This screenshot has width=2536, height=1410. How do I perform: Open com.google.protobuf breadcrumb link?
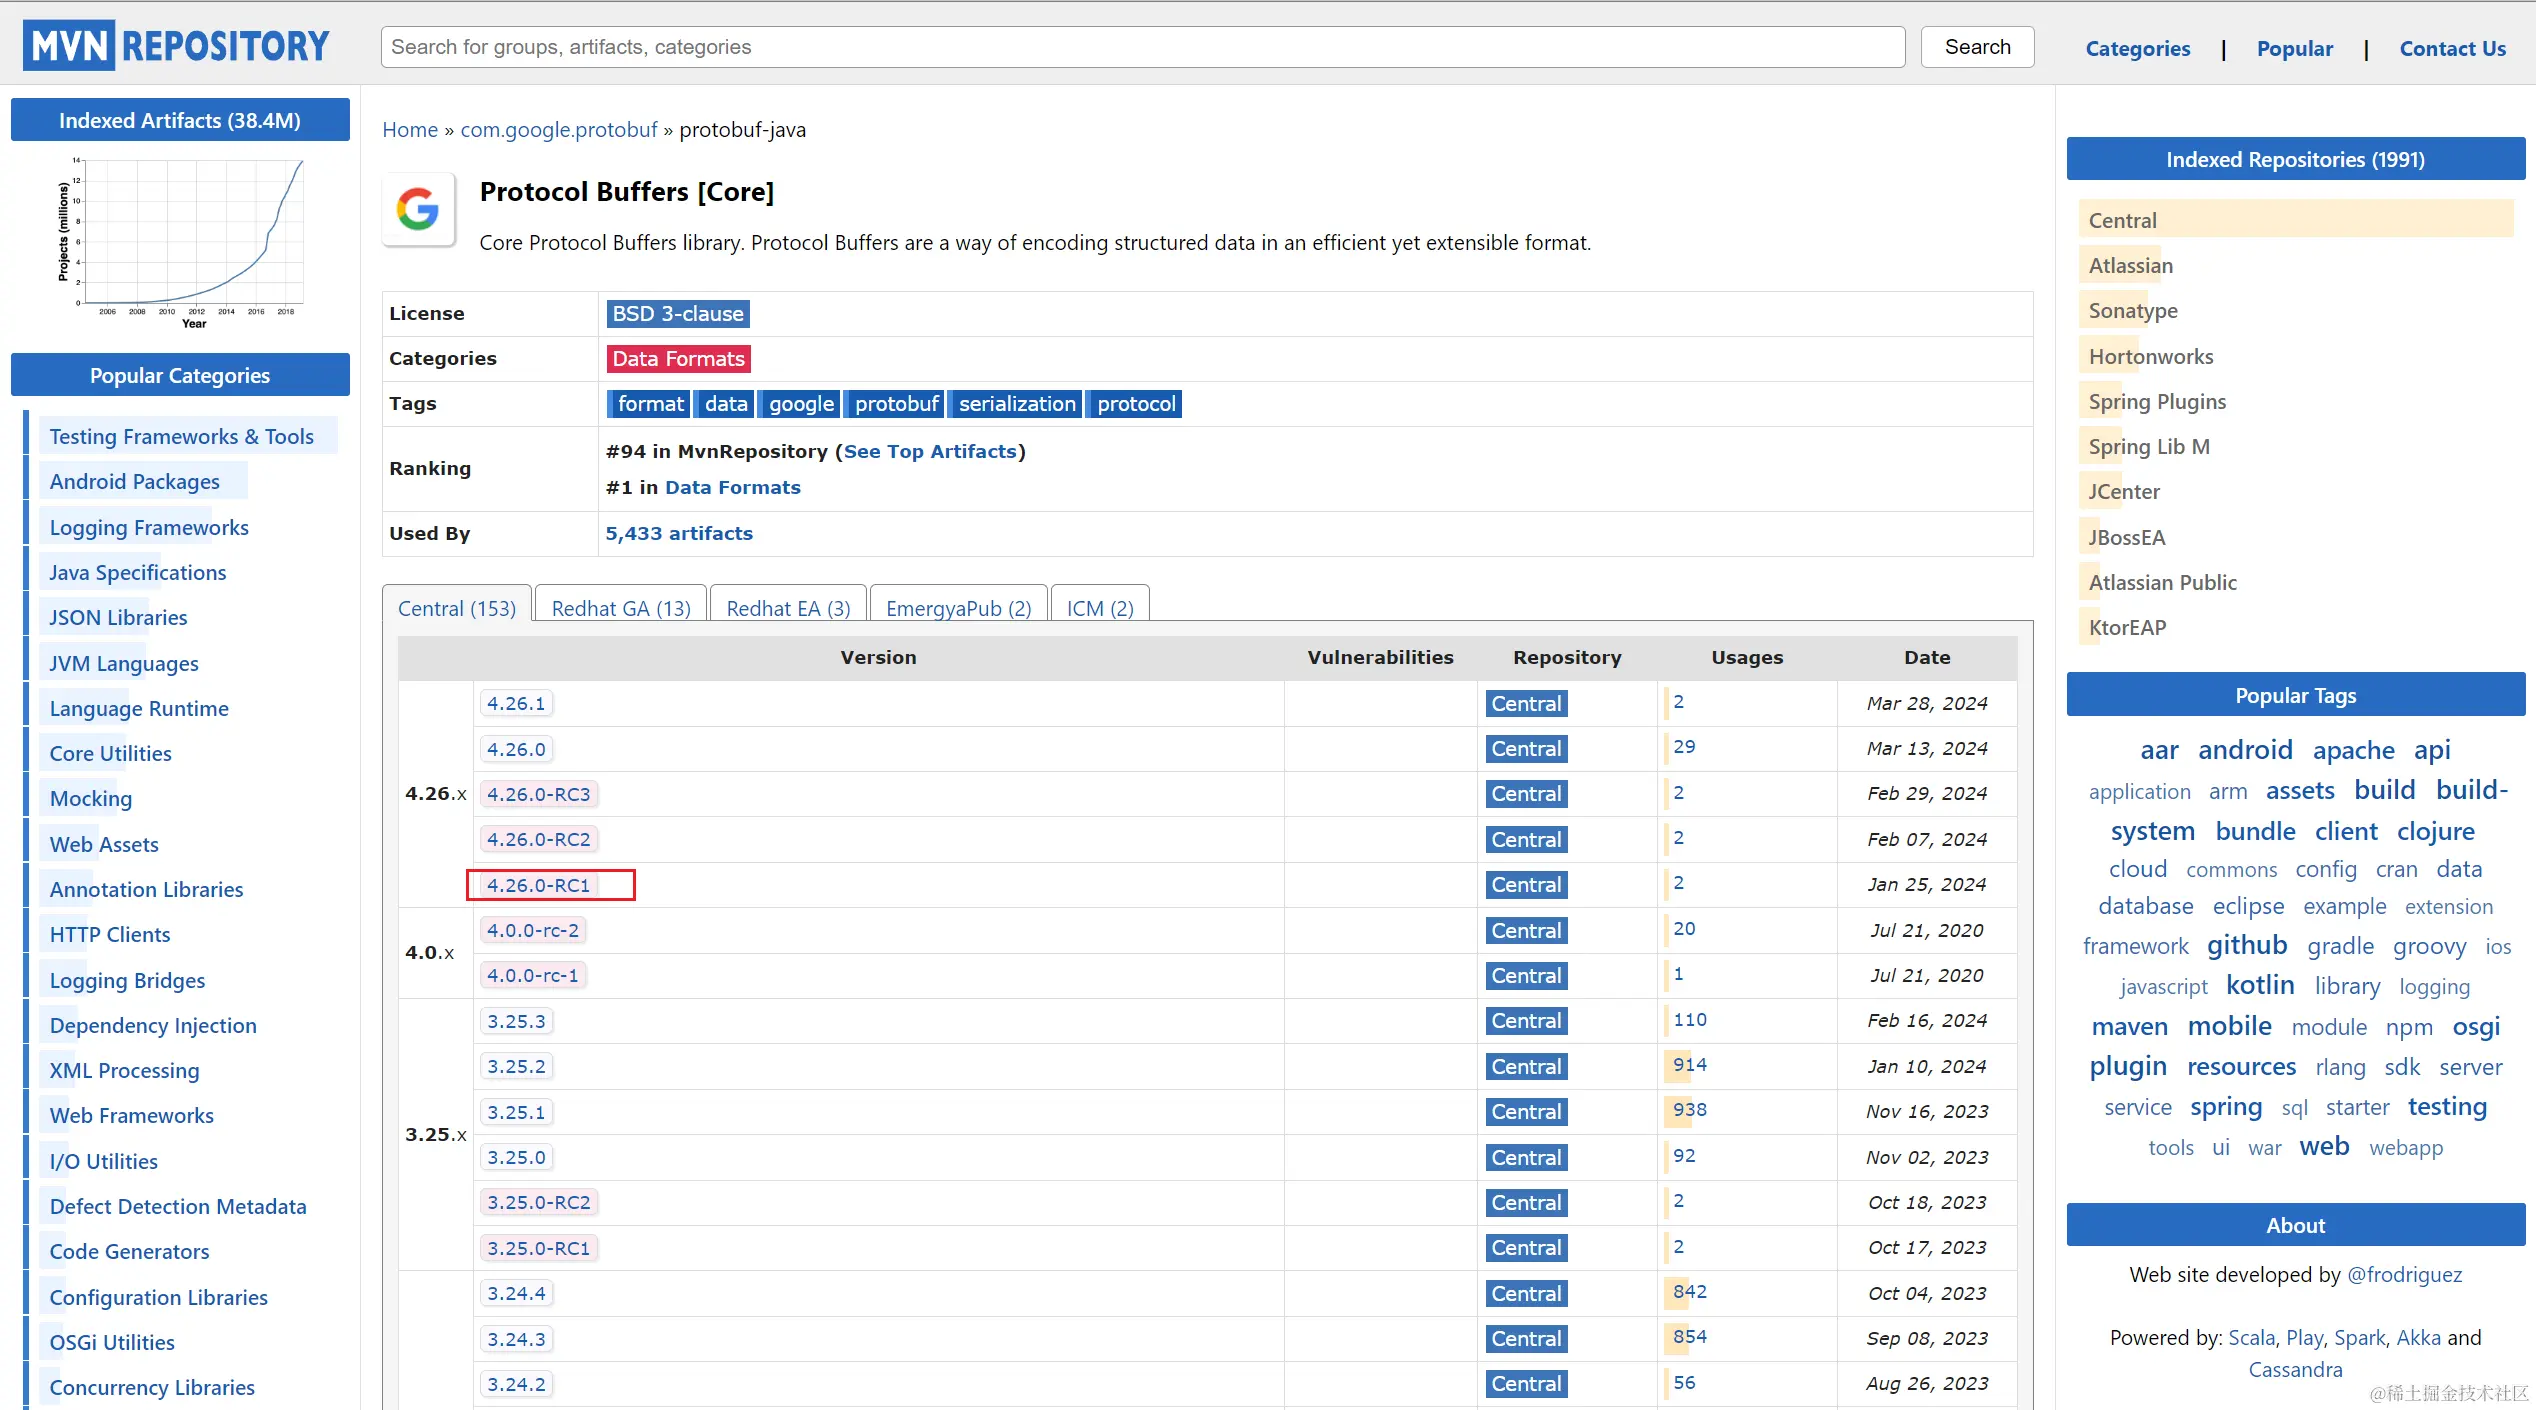(x=559, y=130)
